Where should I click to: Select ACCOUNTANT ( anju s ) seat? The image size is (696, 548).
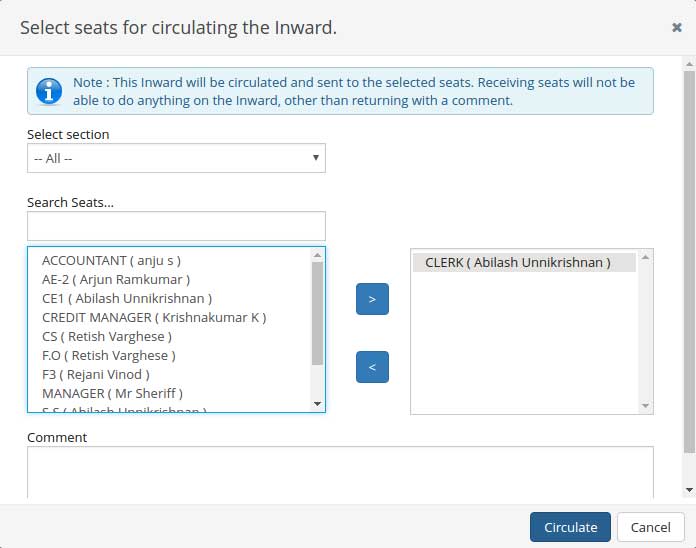[x=111, y=260]
